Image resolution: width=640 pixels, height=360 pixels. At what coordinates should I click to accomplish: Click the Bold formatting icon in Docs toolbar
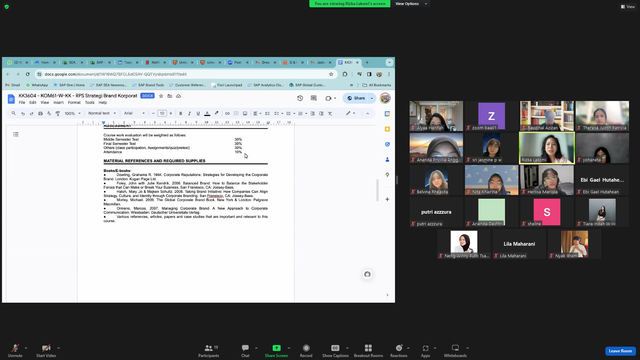tap(180, 113)
